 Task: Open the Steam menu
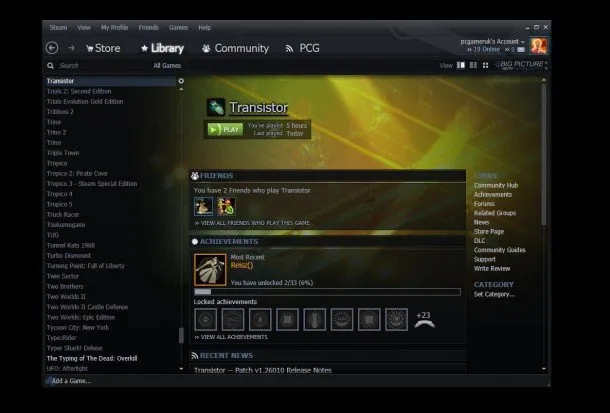coord(58,28)
